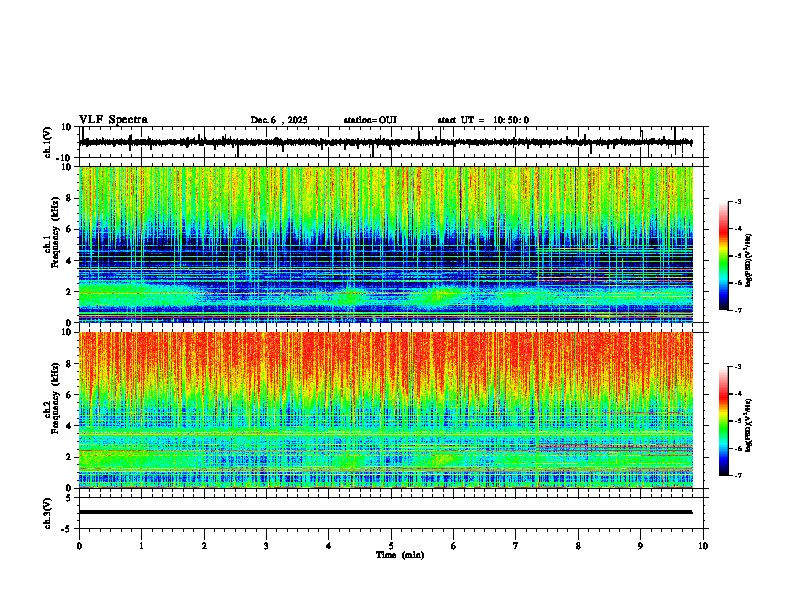Click the 'Time (min)' axis label
The image size is (792, 612).
click(x=400, y=555)
